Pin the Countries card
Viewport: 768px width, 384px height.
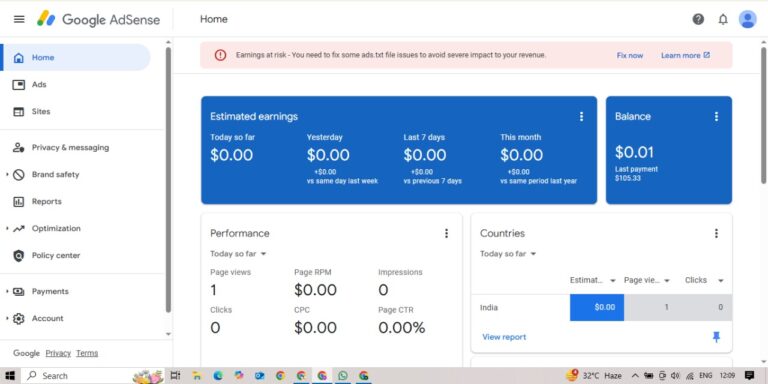716,337
